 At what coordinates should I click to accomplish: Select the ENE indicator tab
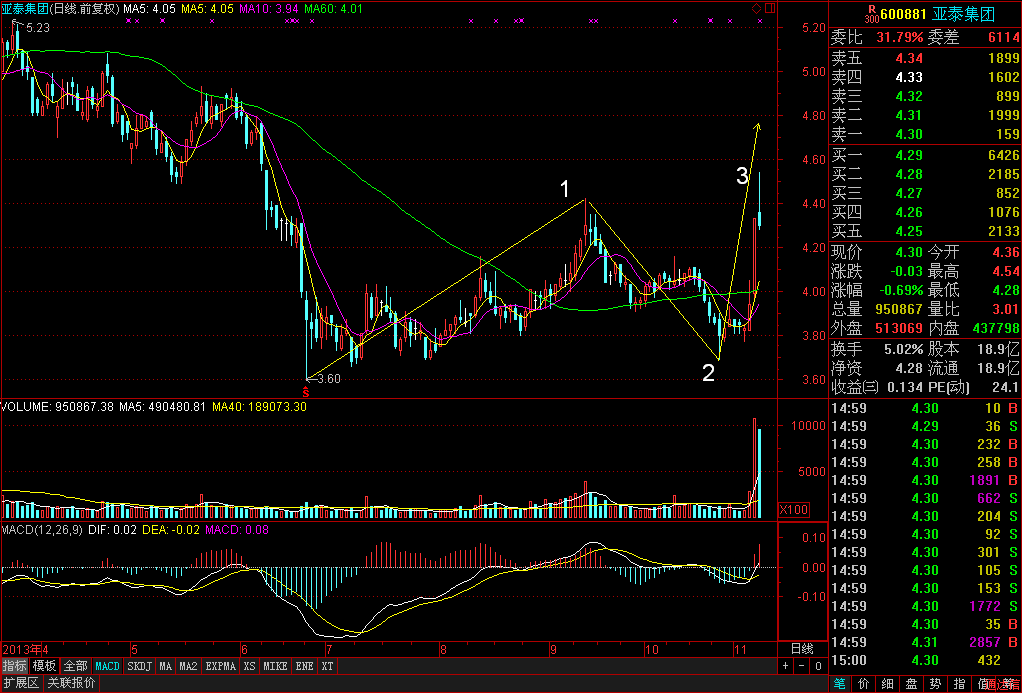304,666
